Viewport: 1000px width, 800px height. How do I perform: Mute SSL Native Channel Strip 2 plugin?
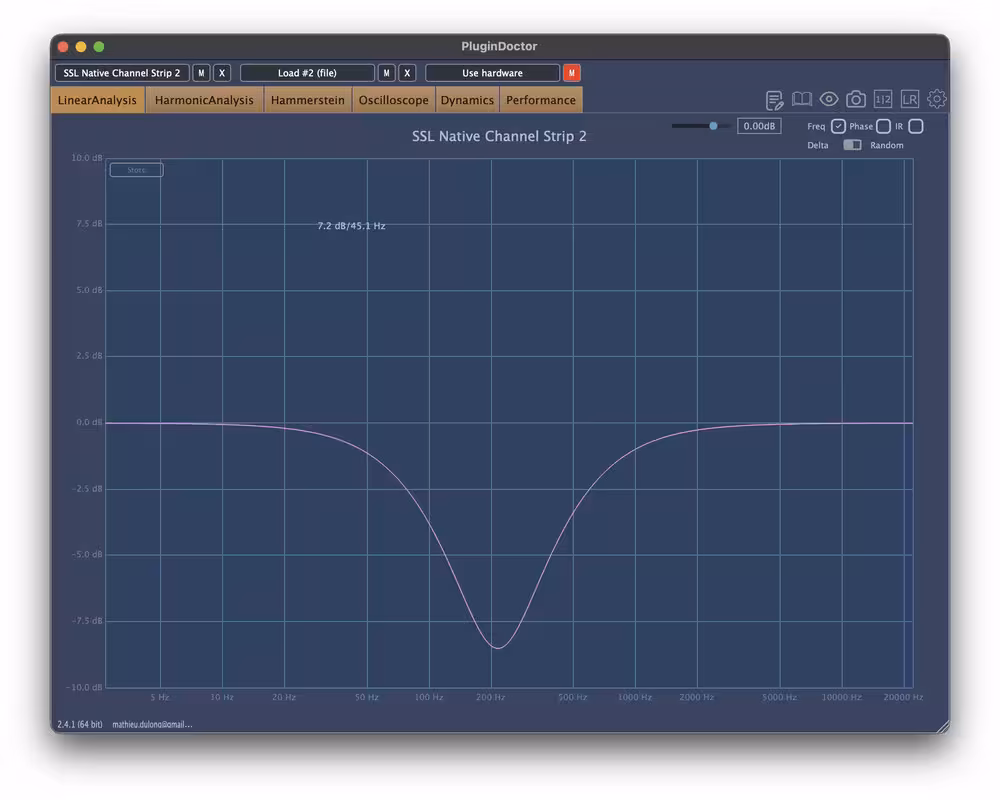pyautogui.click(x=201, y=73)
